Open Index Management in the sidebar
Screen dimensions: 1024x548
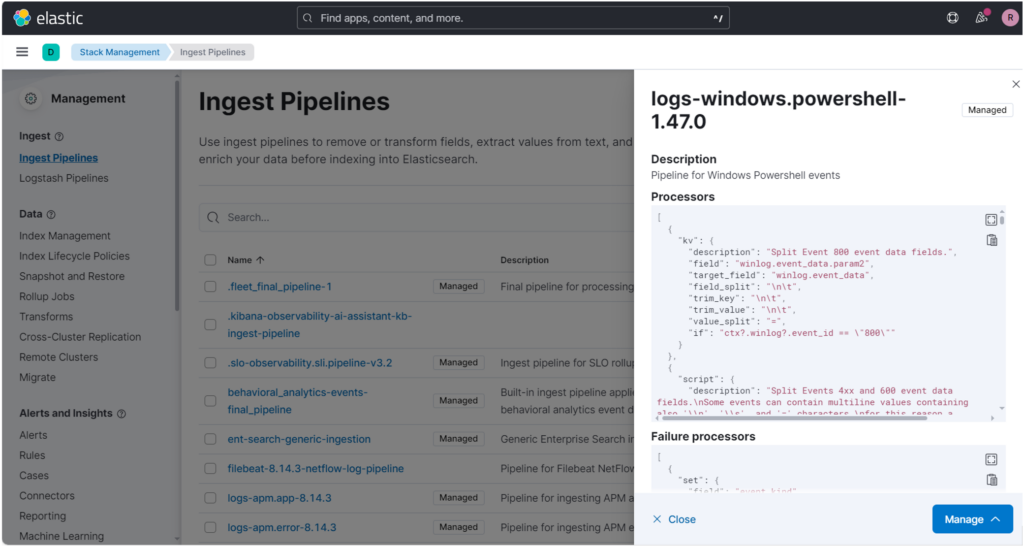point(65,236)
